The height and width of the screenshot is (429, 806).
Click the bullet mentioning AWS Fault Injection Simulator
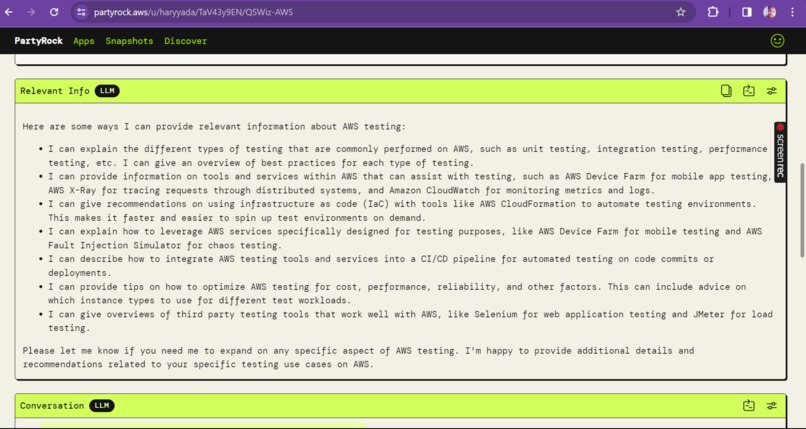(x=405, y=238)
